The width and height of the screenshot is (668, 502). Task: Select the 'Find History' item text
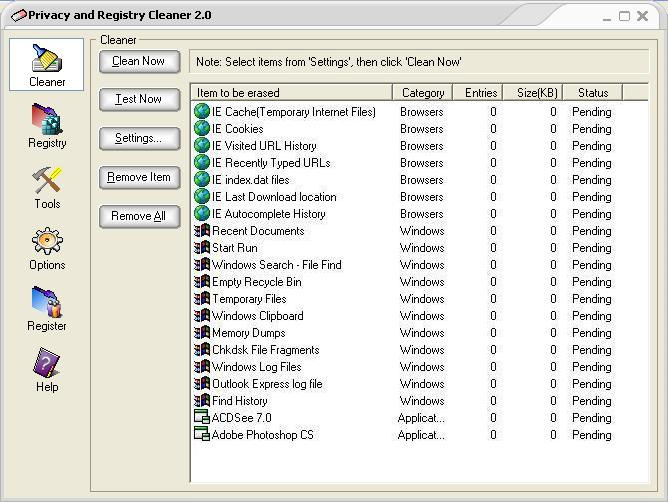(x=240, y=401)
